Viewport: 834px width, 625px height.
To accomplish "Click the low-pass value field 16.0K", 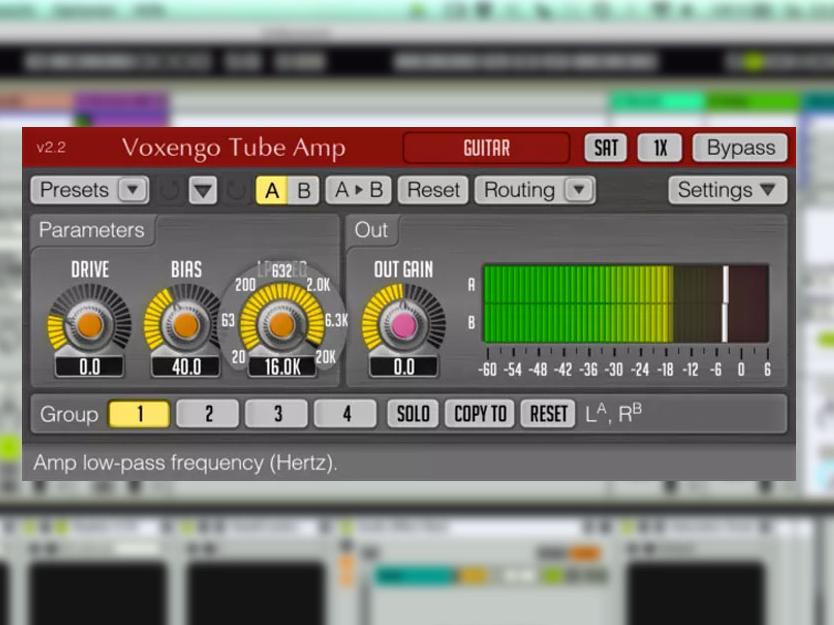I will pos(282,367).
